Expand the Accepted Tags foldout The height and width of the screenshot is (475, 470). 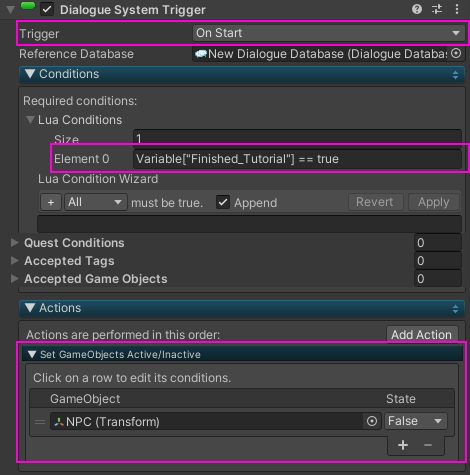tap(14, 260)
